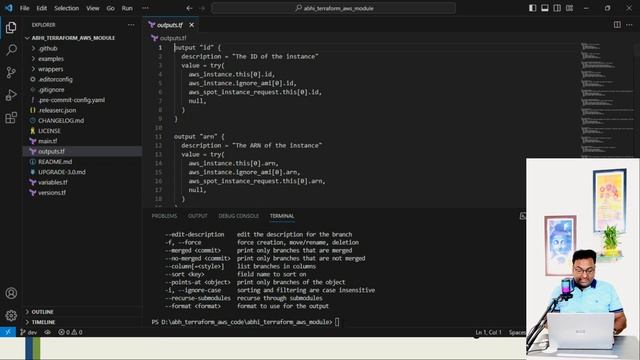Click the remote window indicator in status bar
This screenshot has width=640, height=360.
(8, 332)
